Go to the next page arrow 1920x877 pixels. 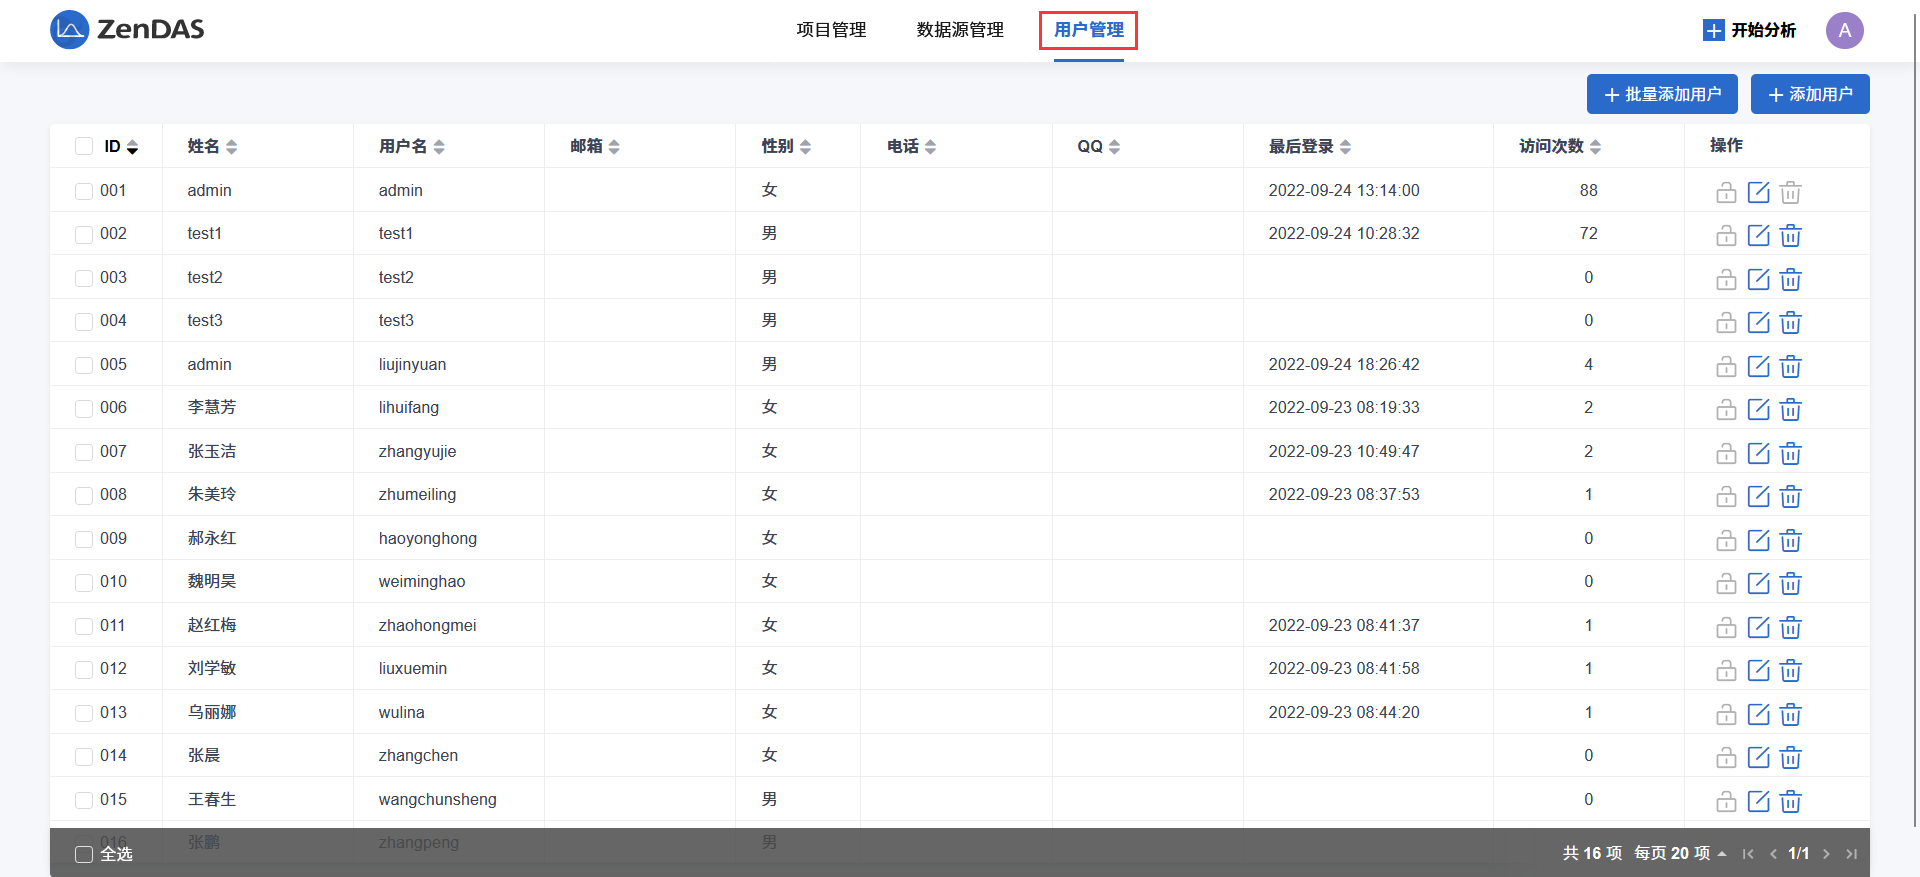(x=1826, y=854)
